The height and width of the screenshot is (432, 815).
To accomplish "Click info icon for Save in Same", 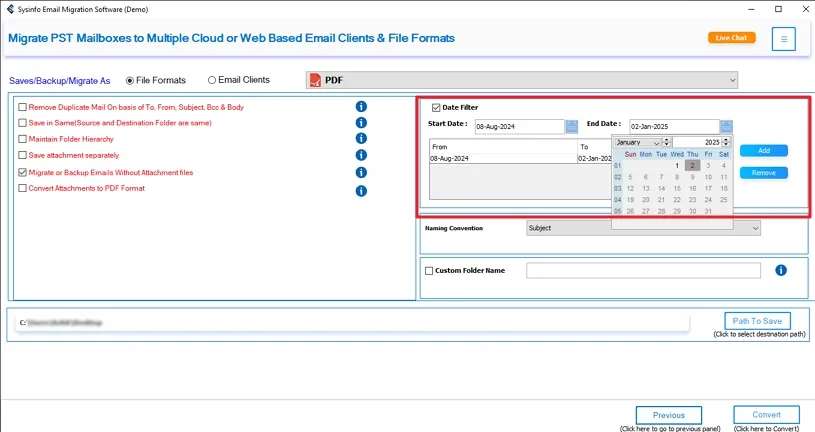I will coord(361,123).
